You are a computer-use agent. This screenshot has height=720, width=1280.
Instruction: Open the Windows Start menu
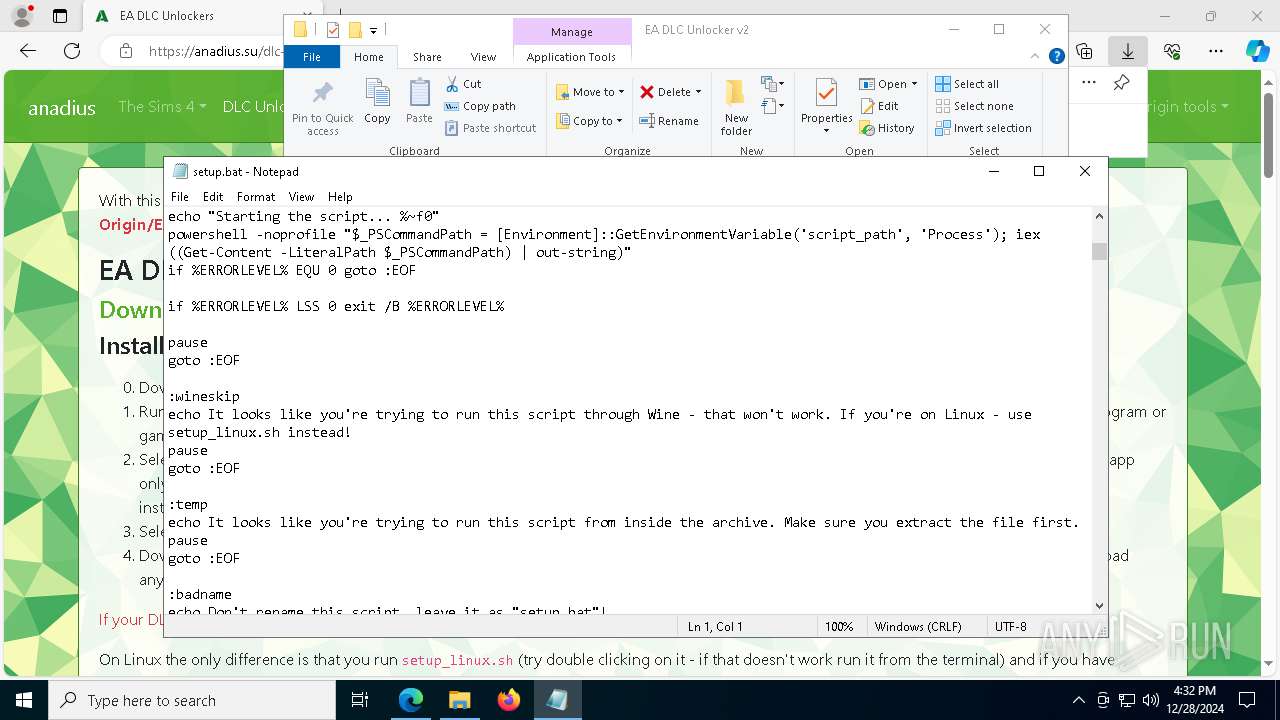coord(23,700)
